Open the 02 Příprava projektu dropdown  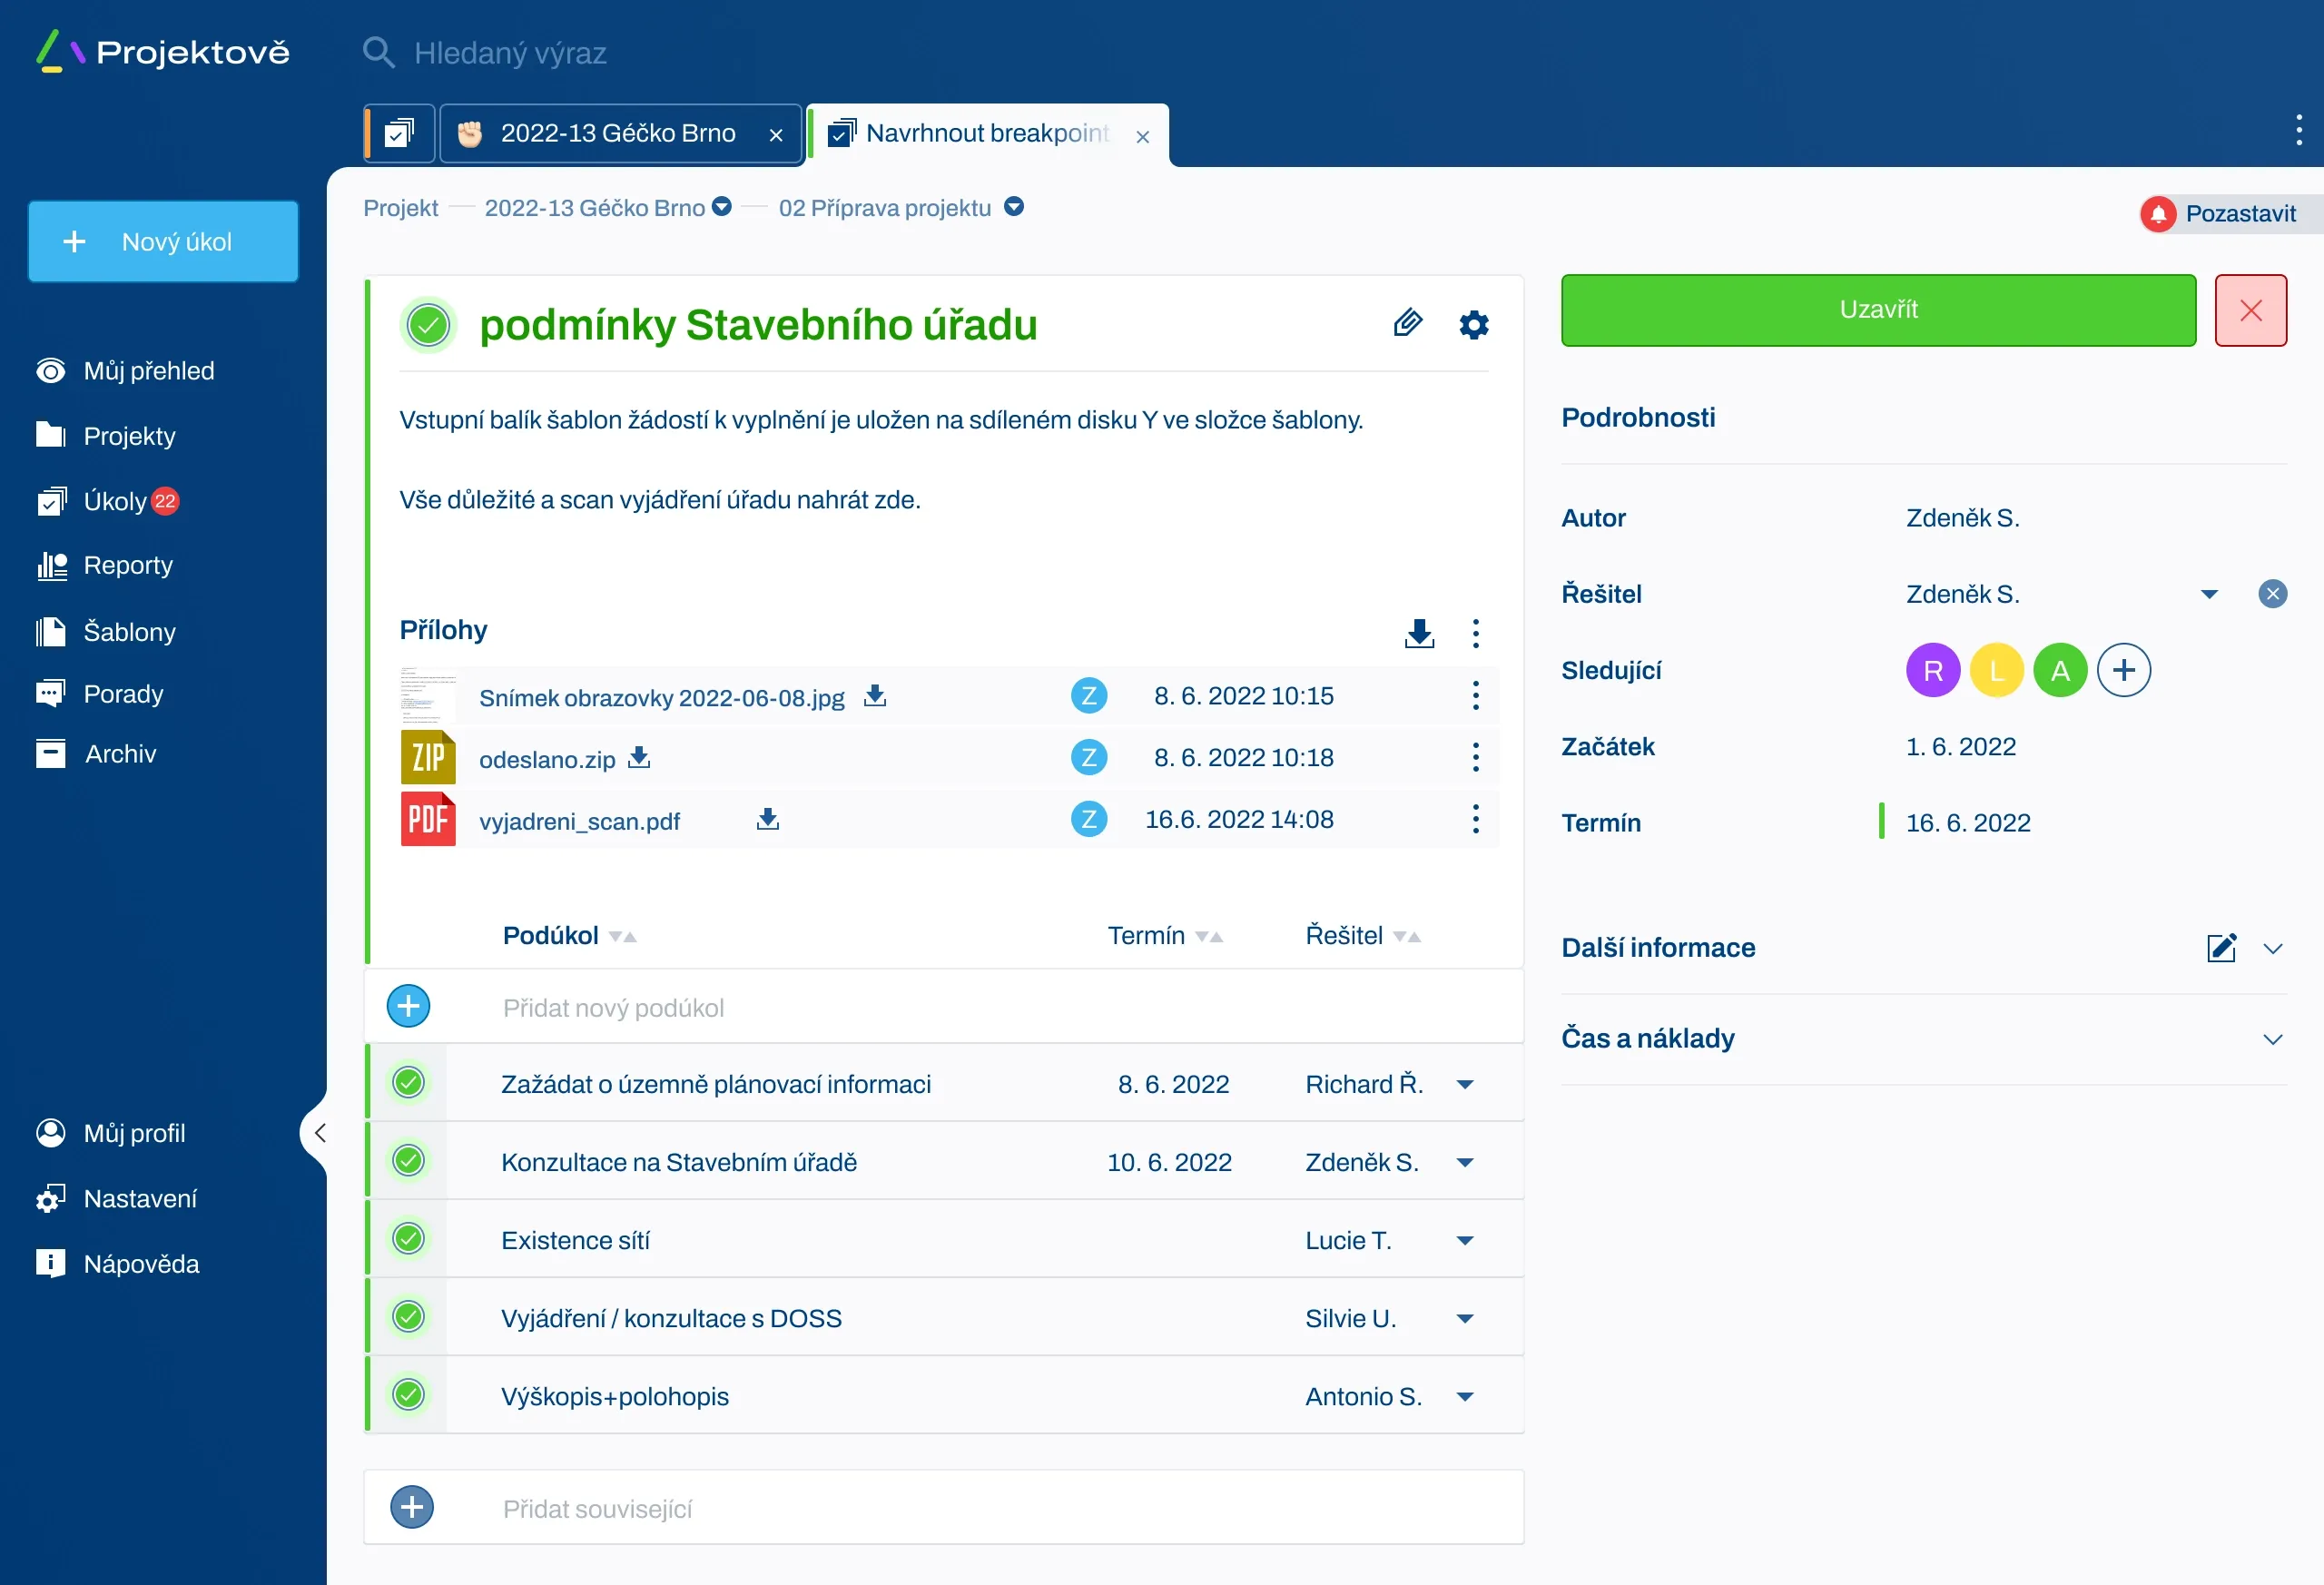[1013, 207]
